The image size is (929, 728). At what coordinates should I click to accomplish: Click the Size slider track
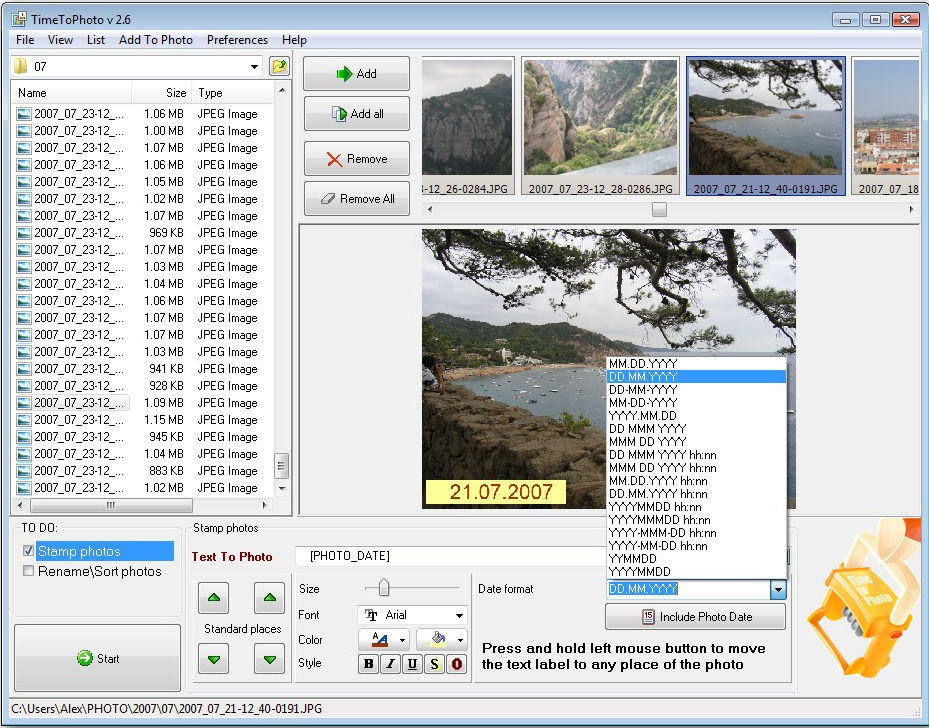point(412,588)
